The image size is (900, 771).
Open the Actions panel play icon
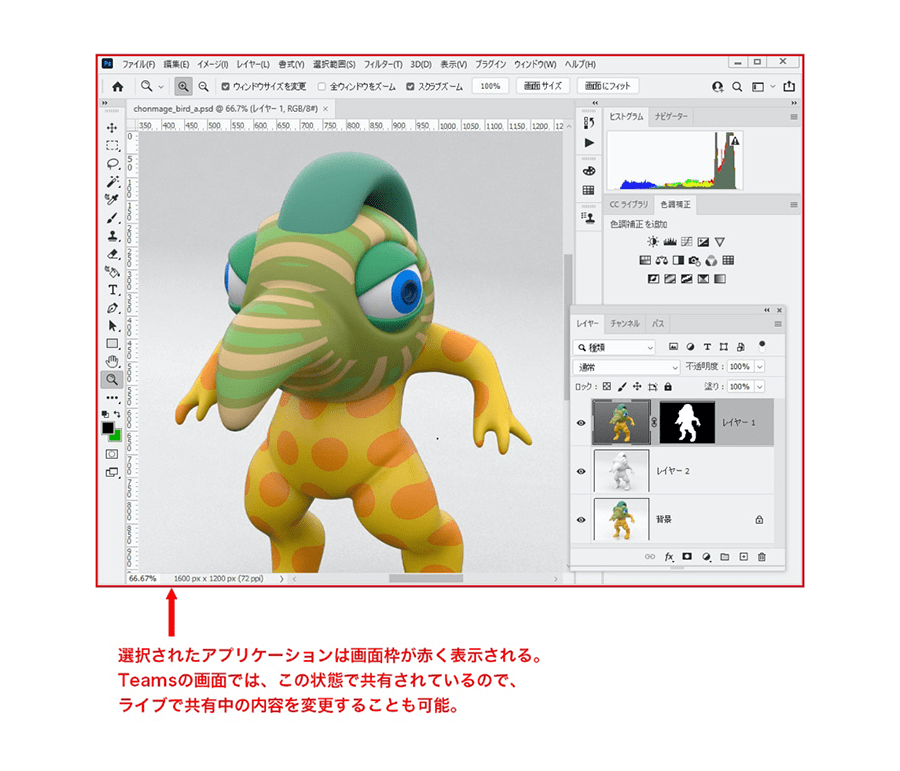point(589,142)
